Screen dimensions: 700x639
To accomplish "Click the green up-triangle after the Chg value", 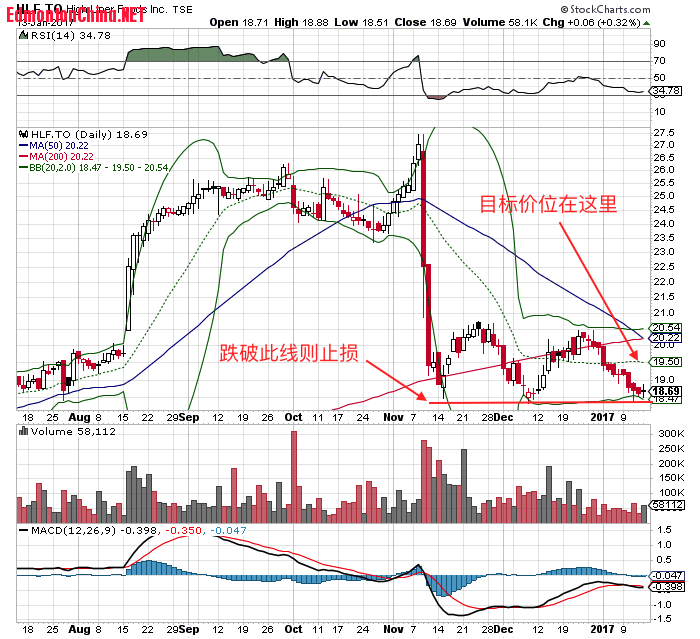I will pyautogui.click(x=646, y=23).
